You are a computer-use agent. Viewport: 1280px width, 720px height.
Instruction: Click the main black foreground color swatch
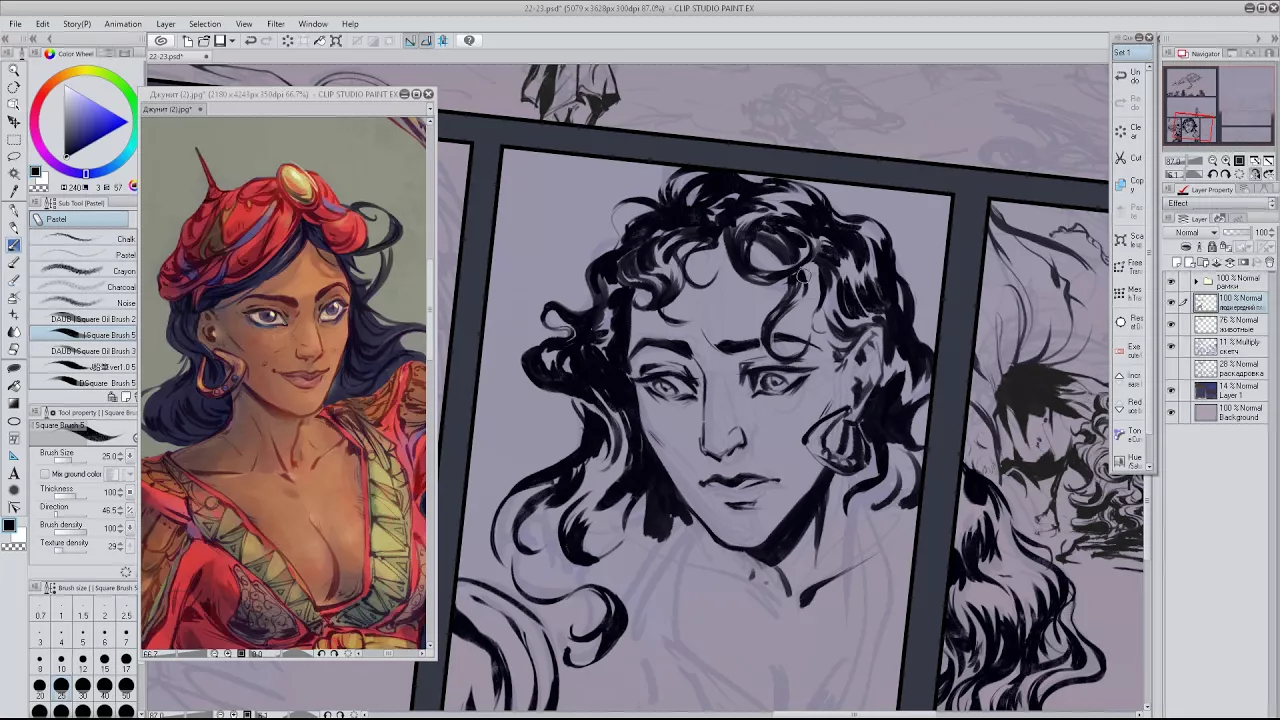[8, 526]
